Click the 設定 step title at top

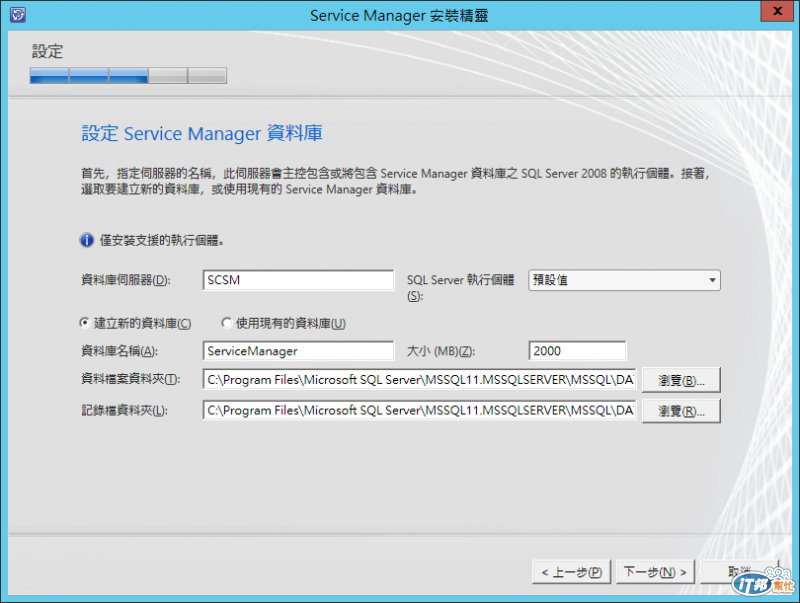[x=47, y=52]
